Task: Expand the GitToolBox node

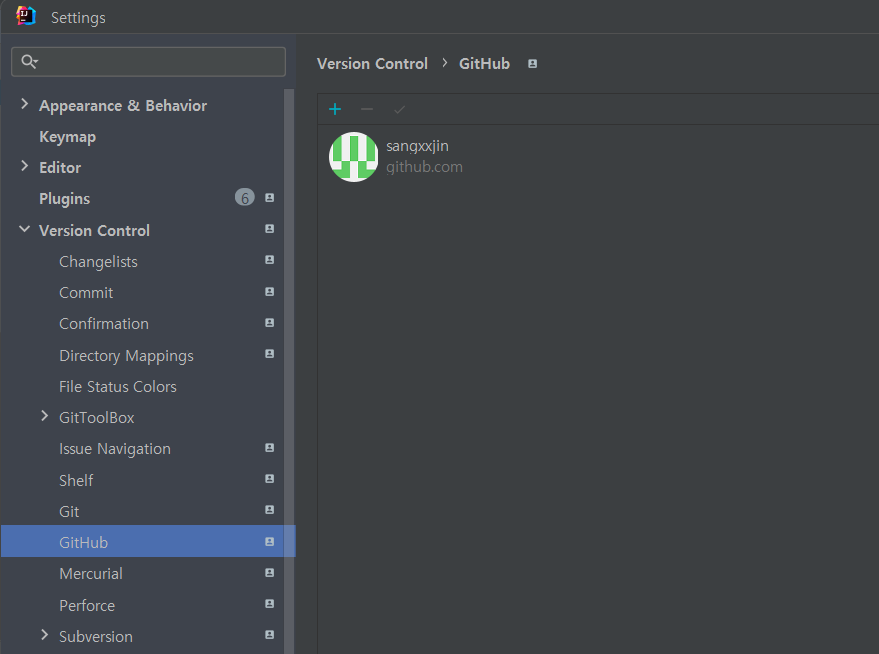Action: [44, 416]
